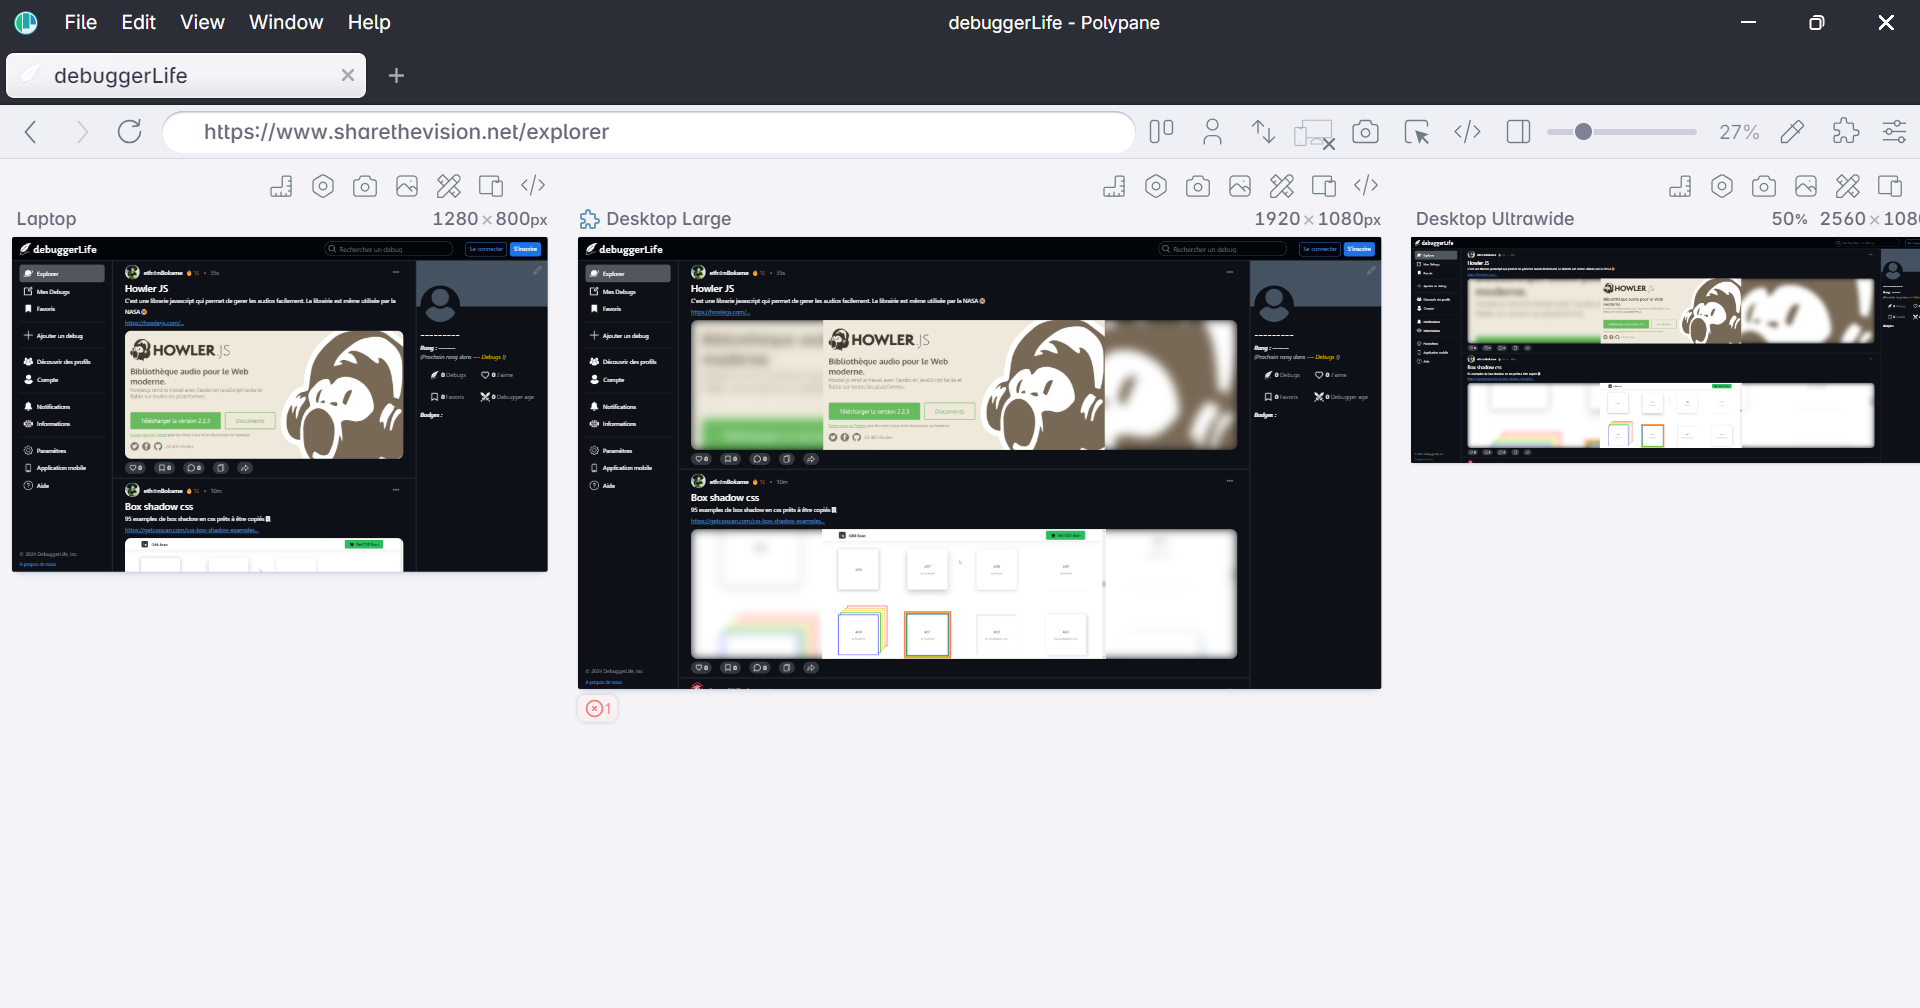This screenshot has width=1920, height=1008.
Task: Click the 50% scale on Desktop Ultrawide
Action: point(1789,219)
